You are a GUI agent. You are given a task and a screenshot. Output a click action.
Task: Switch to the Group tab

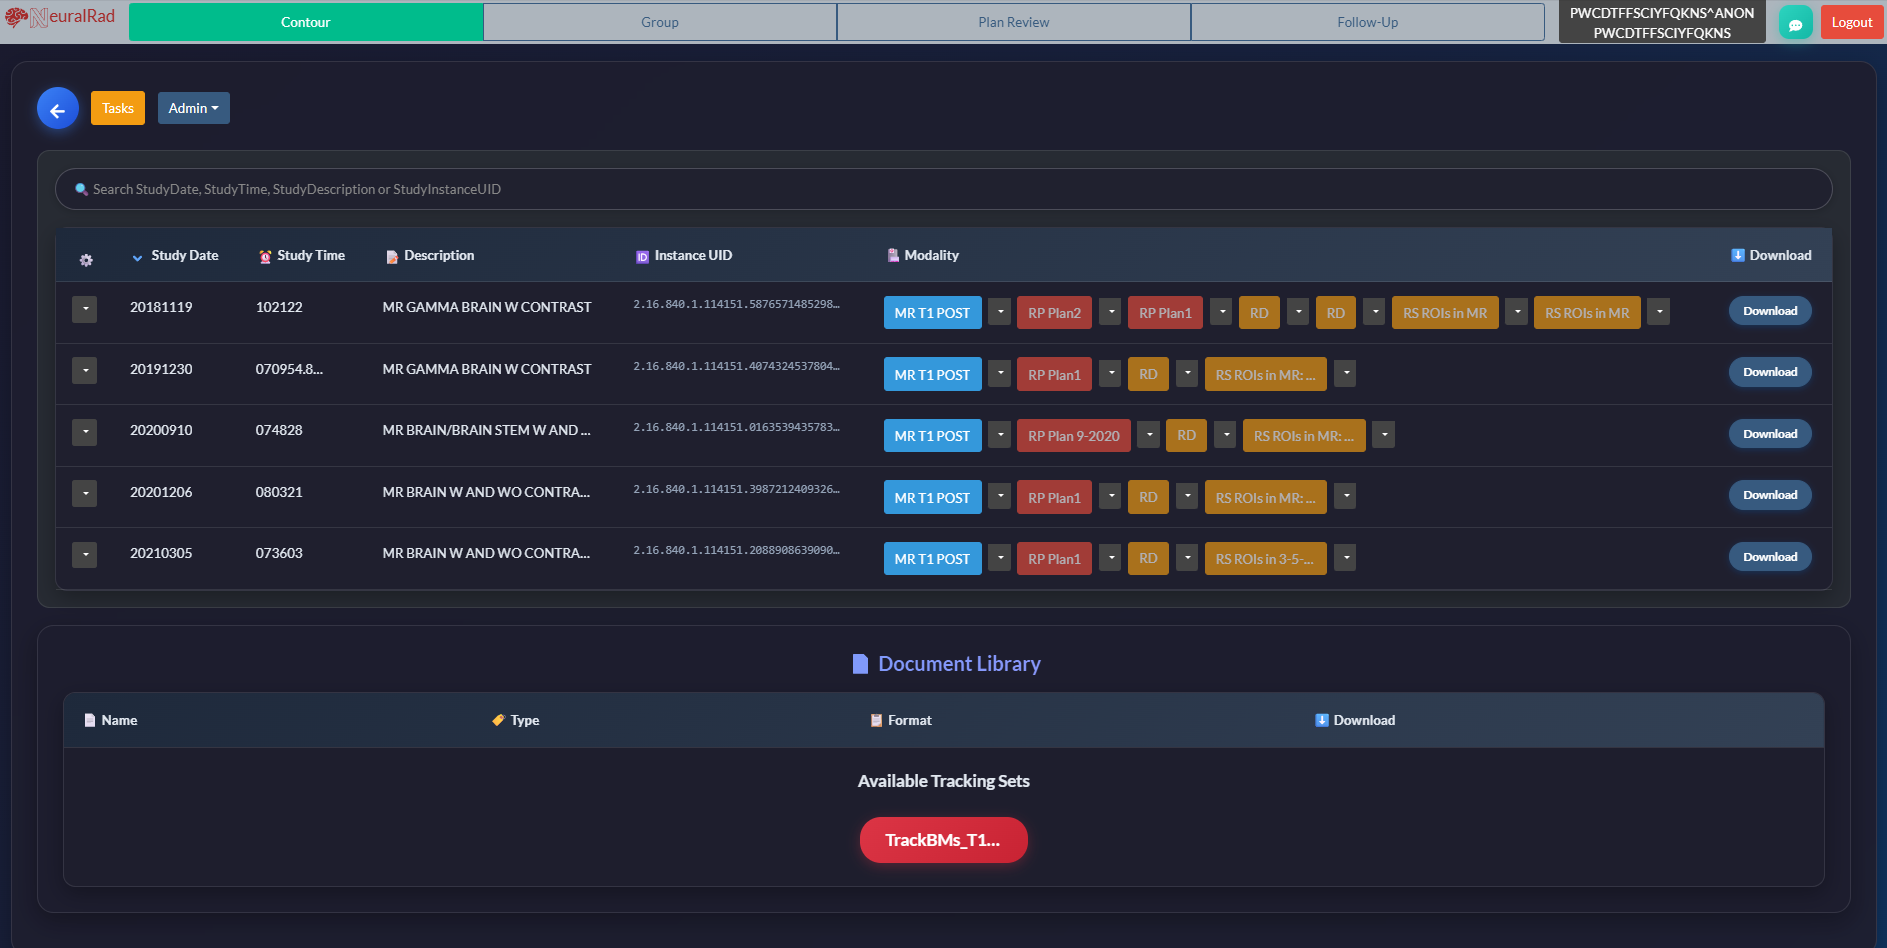(659, 21)
